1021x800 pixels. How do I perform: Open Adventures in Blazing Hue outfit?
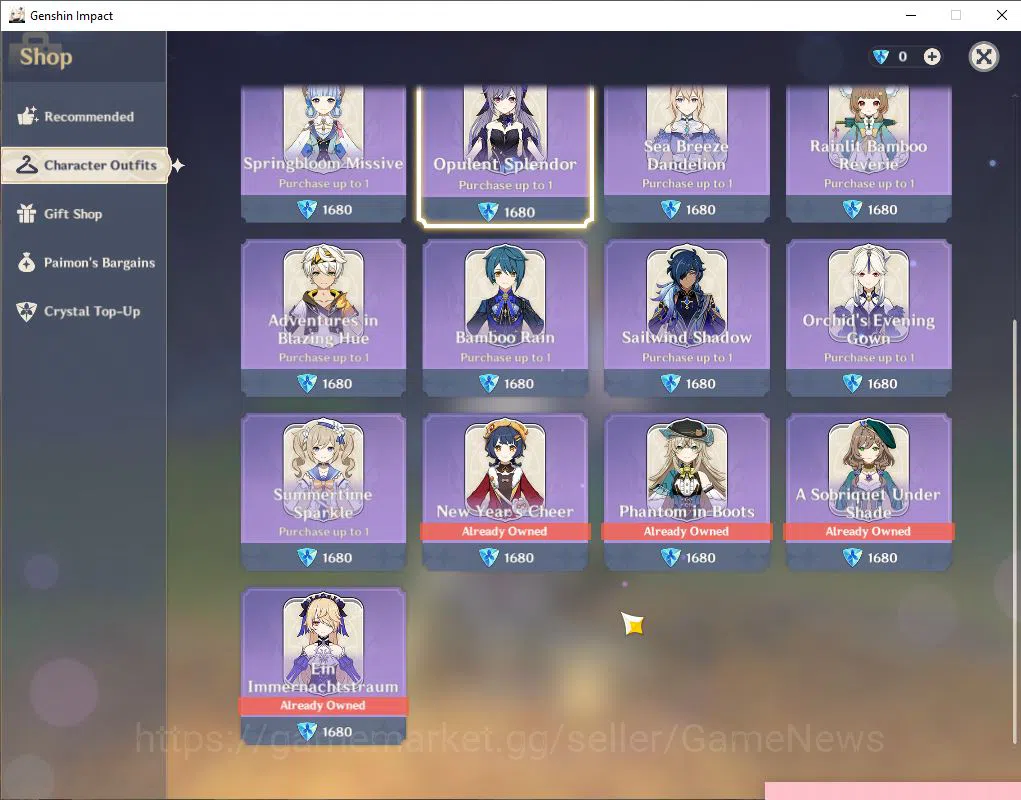pos(324,318)
